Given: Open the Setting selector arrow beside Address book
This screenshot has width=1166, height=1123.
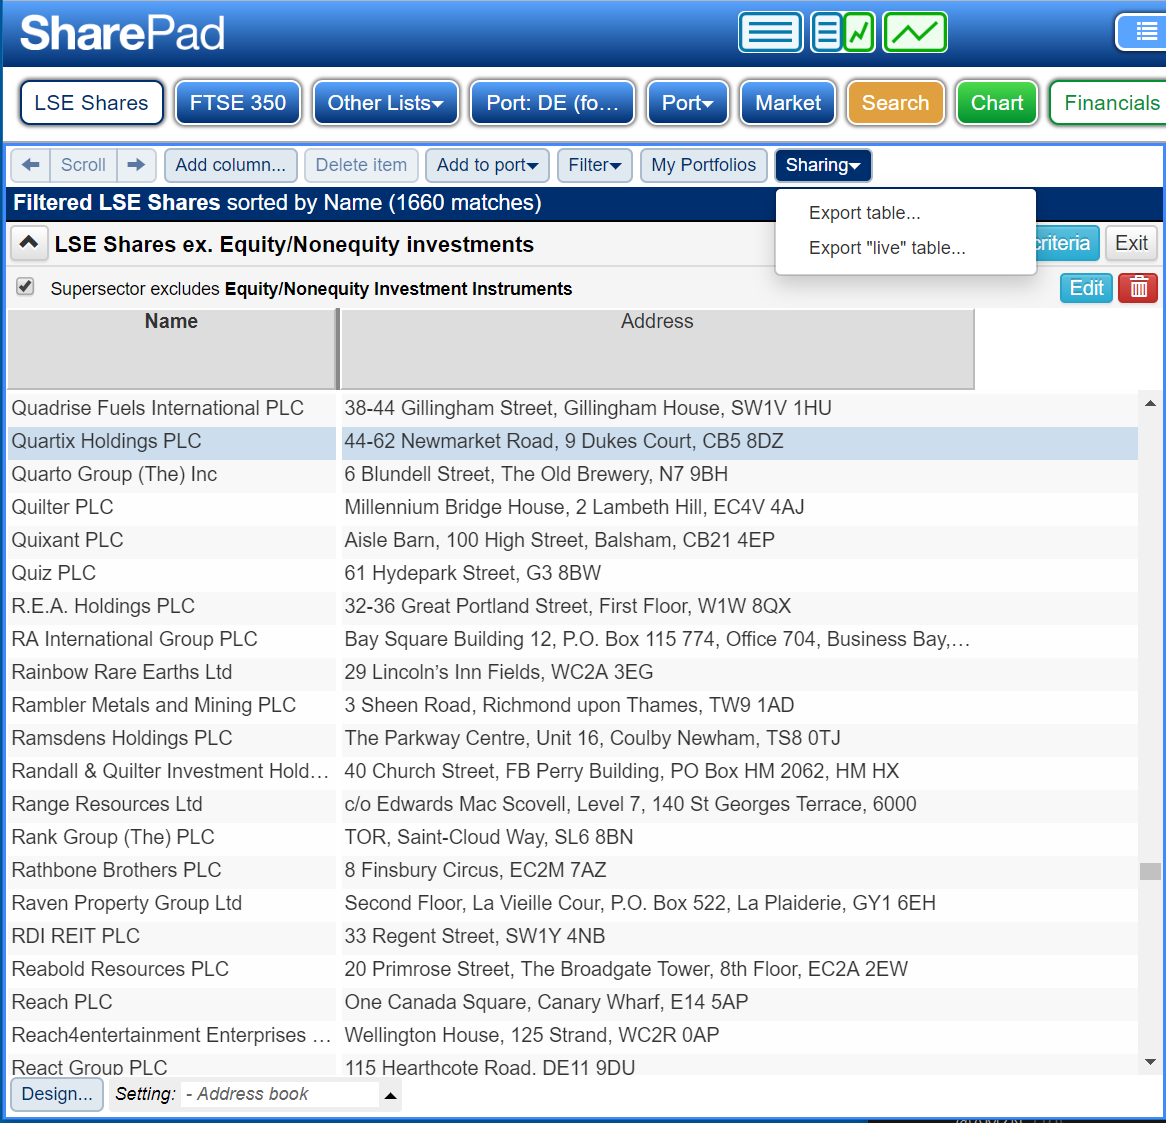Looking at the screenshot, I should [390, 1095].
